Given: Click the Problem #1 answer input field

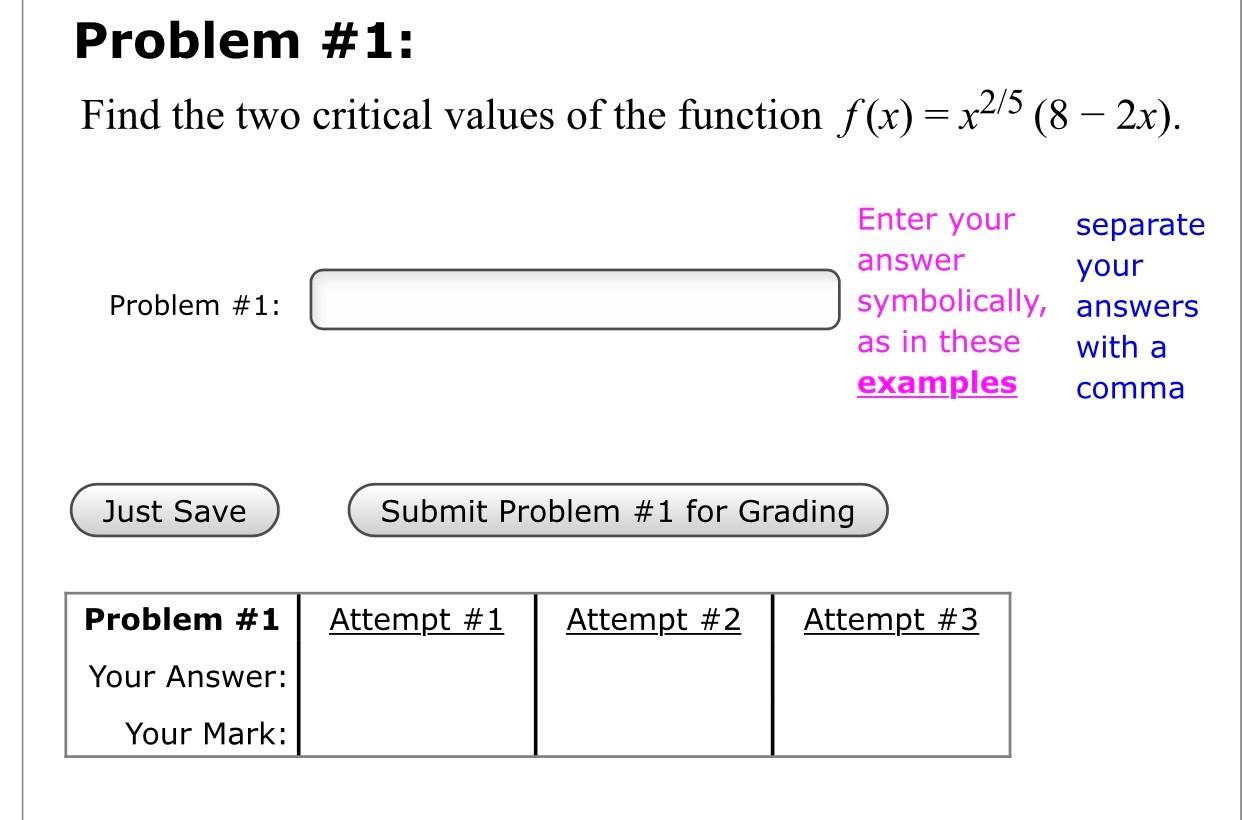Looking at the screenshot, I should 575,299.
